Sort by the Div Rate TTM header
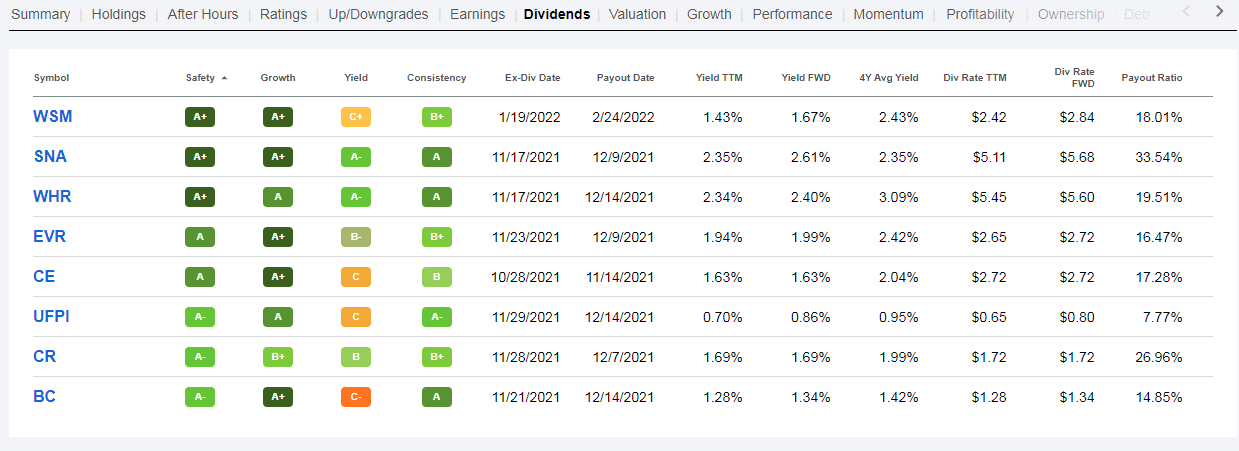Screen dimensions: 1239x451 (x=975, y=78)
